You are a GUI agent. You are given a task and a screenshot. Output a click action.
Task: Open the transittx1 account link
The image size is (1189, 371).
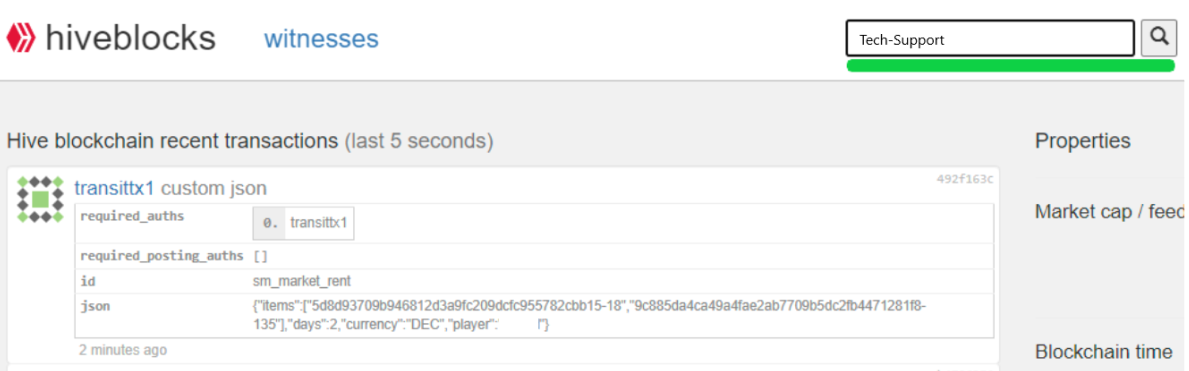click(x=115, y=187)
